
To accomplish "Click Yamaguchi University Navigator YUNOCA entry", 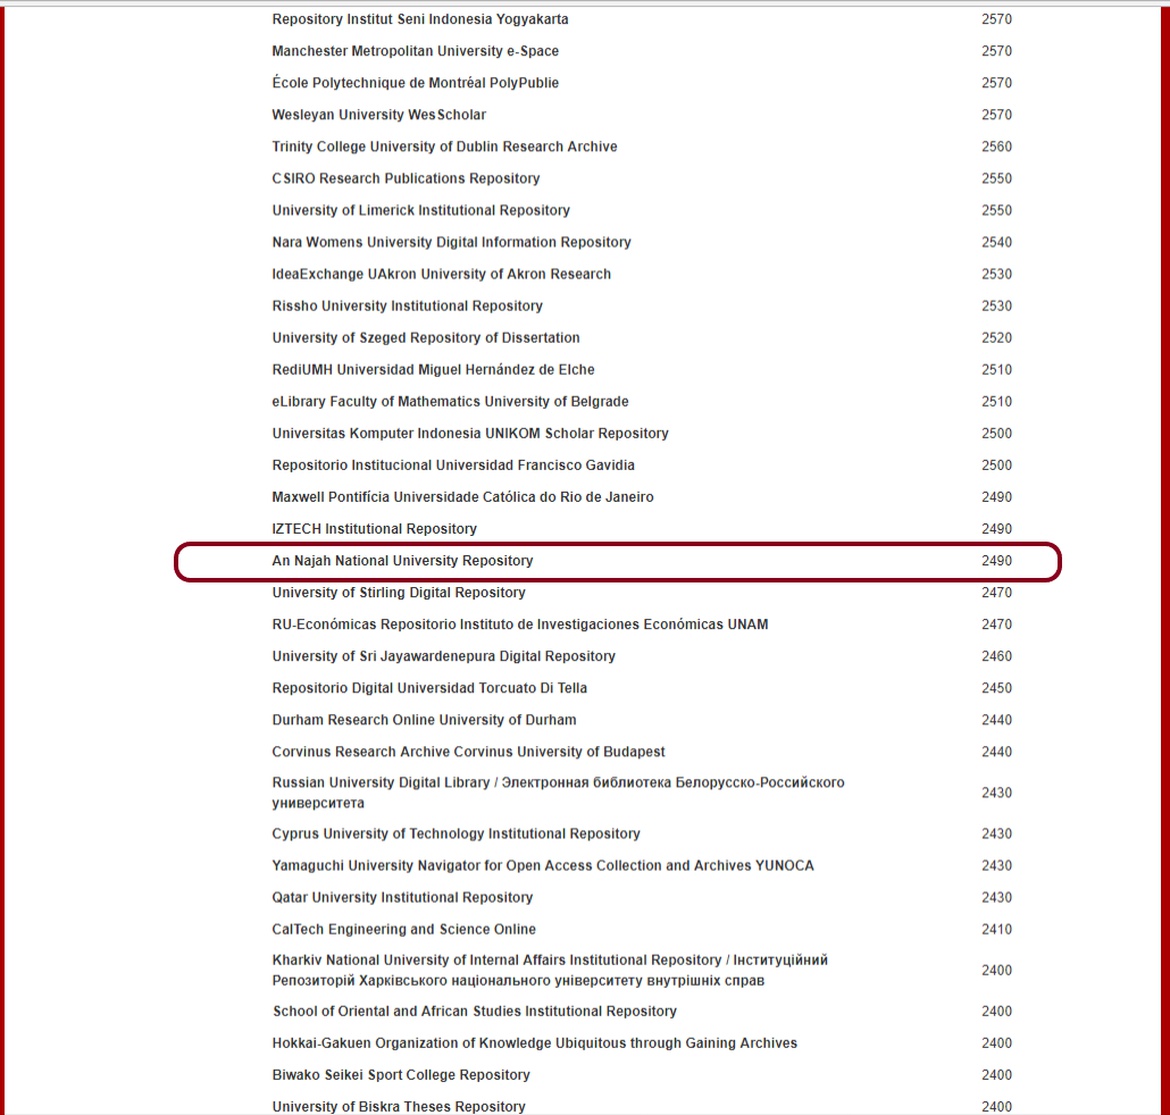I will tap(542, 866).
